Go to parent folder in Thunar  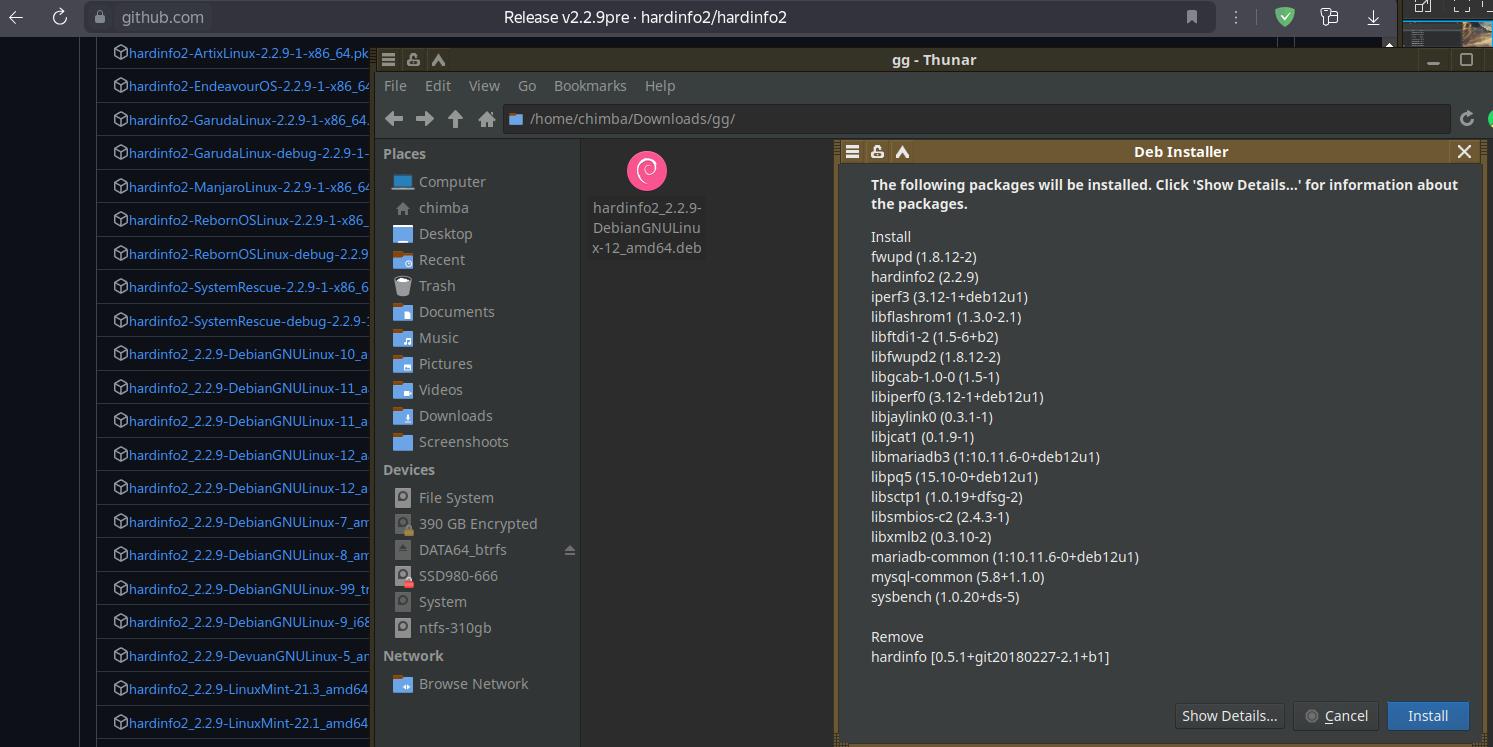point(456,119)
